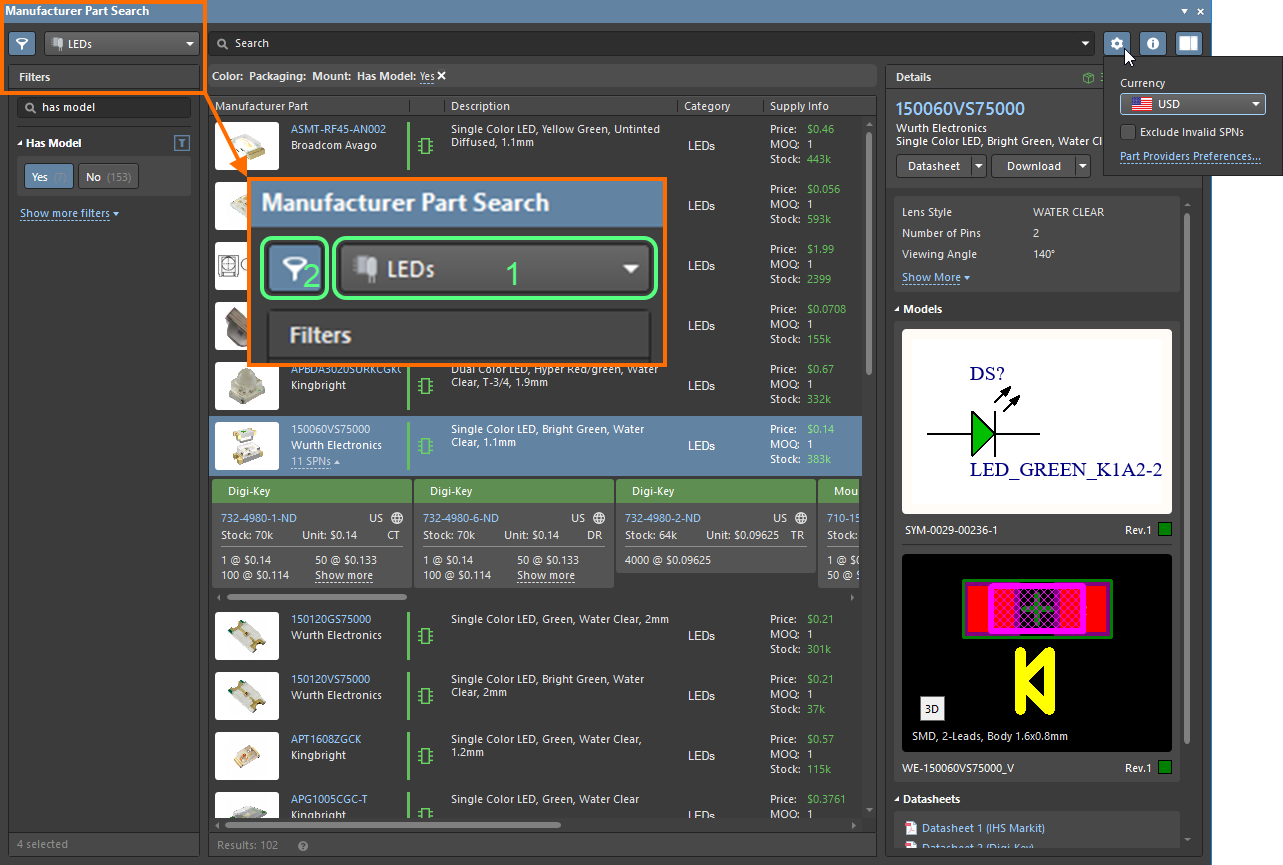Click the globe icon for 732-4980-1-ND
The height and width of the screenshot is (865, 1283).
click(397, 518)
